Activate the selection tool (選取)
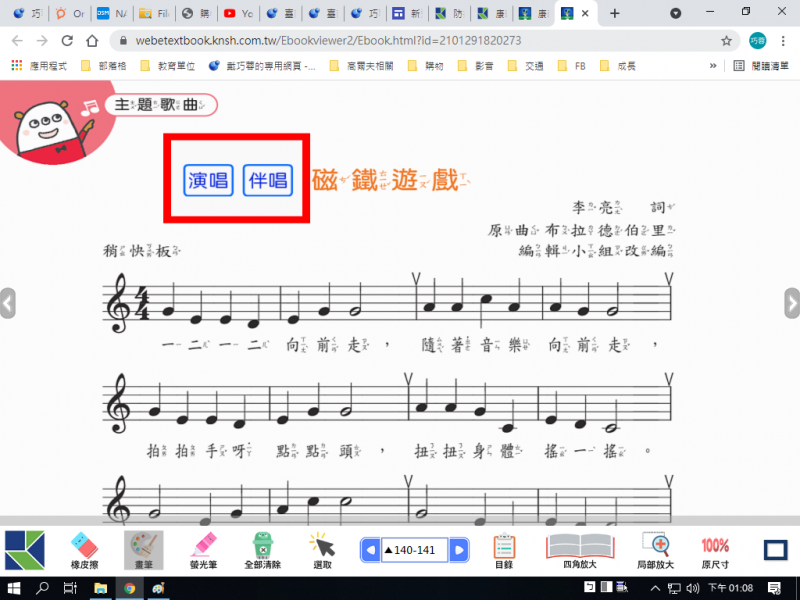 pos(321,549)
